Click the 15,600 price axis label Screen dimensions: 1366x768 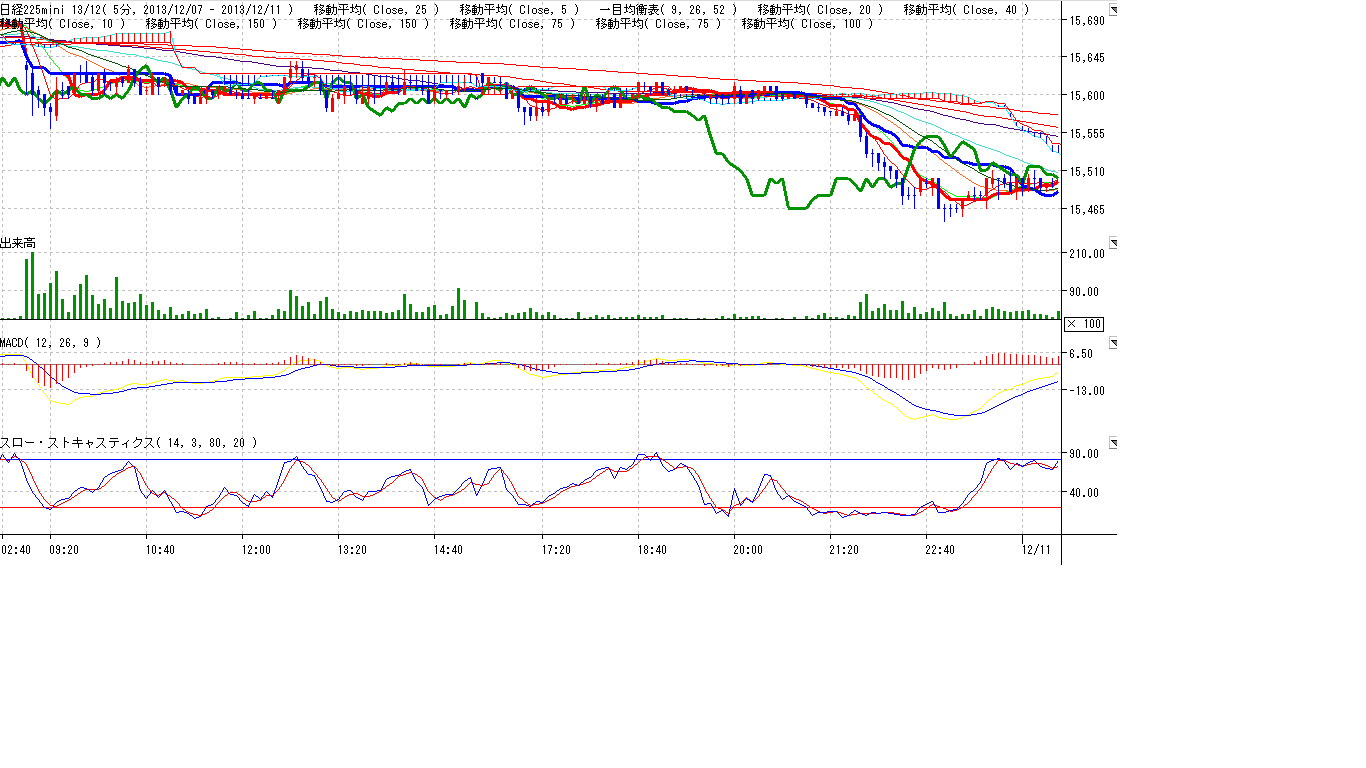pyautogui.click(x=1087, y=96)
